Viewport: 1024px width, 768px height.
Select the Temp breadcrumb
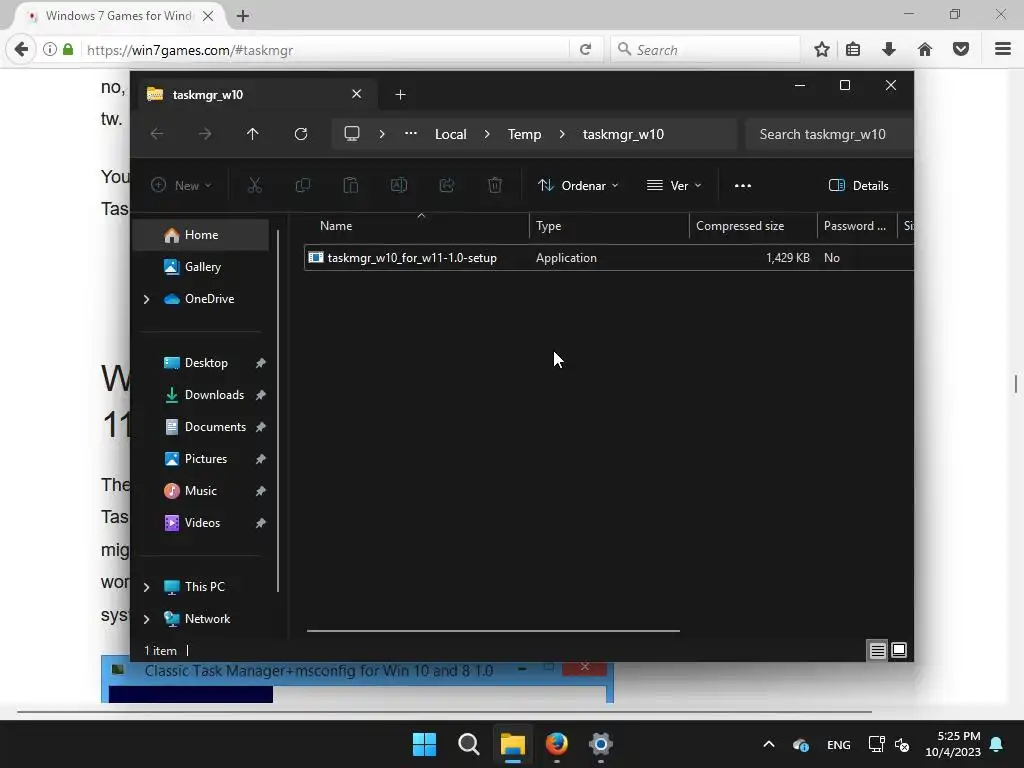pos(524,134)
